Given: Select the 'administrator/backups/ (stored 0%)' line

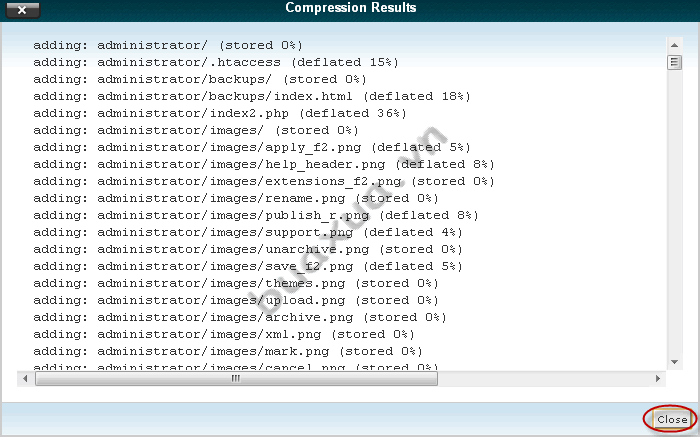Looking at the screenshot, I should click(200, 79).
